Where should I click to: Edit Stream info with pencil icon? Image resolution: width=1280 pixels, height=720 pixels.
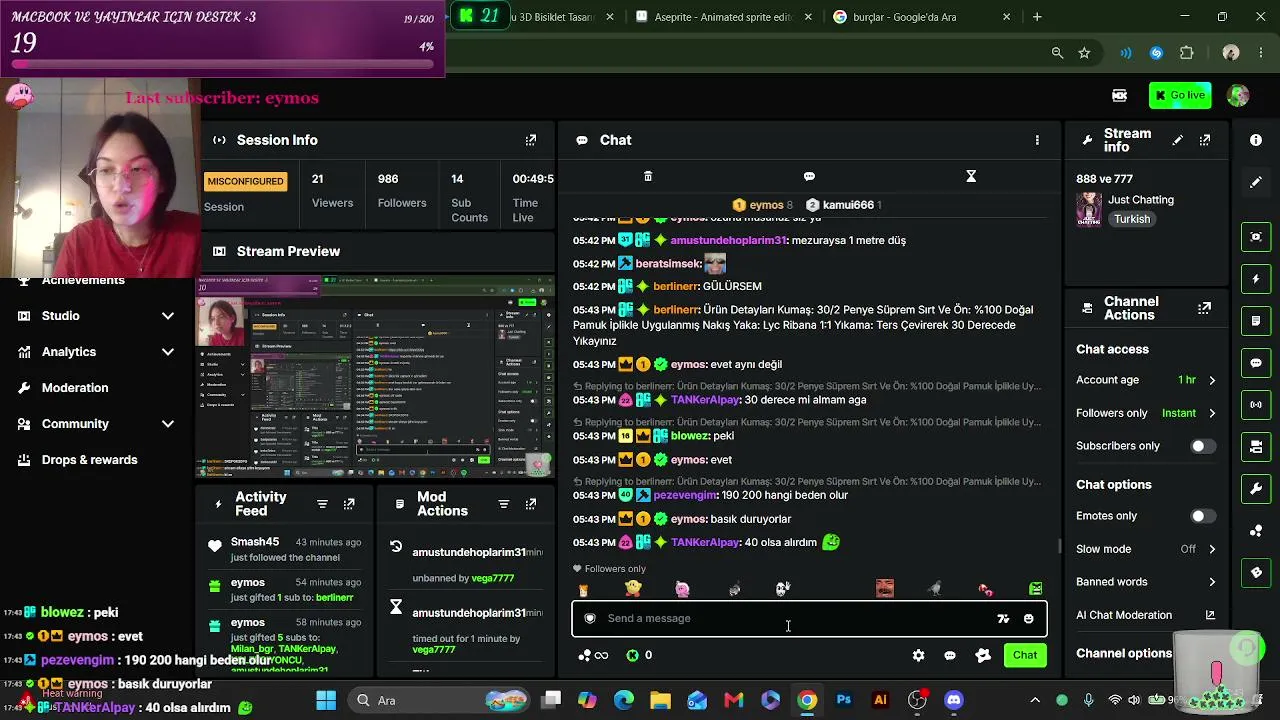point(1178,140)
